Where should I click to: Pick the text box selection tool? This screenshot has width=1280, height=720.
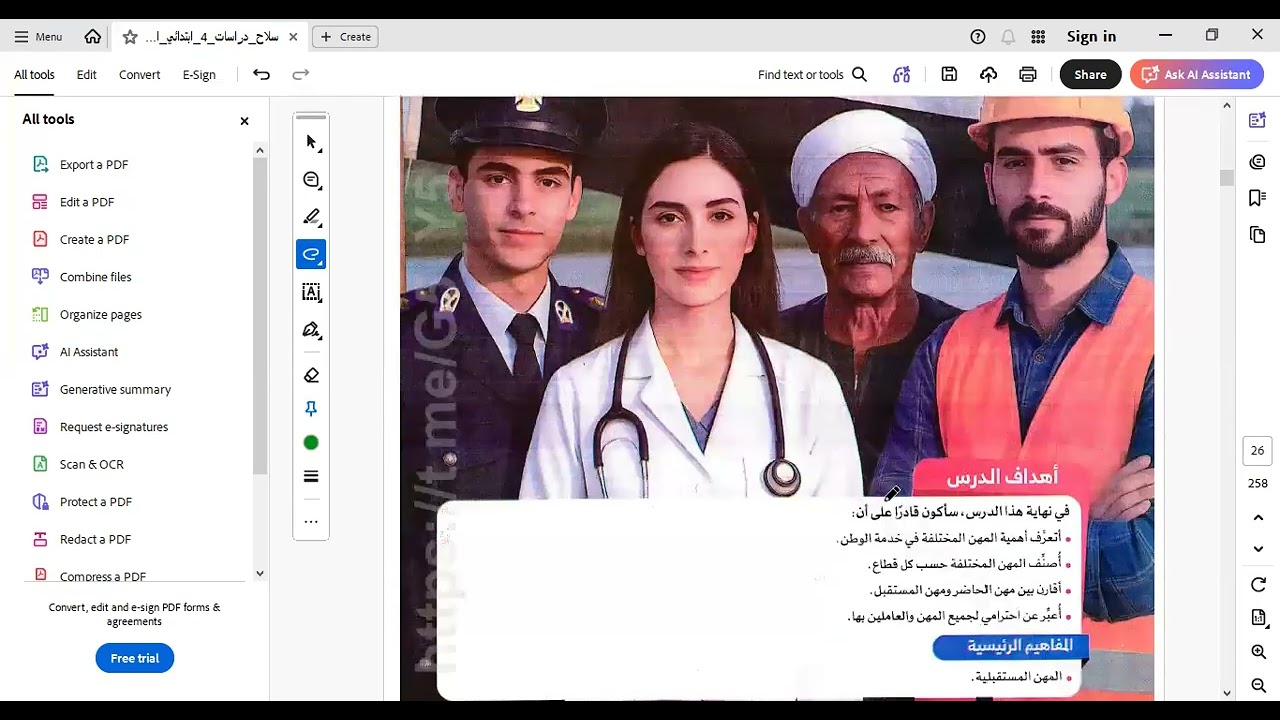pyautogui.click(x=311, y=292)
